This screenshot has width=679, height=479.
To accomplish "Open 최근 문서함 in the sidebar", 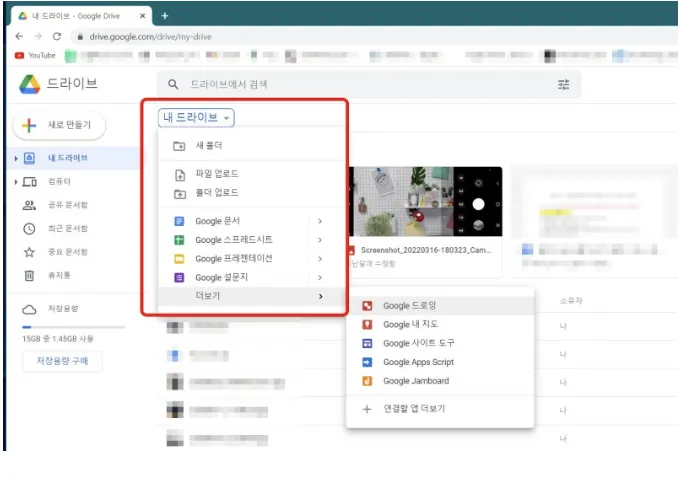I will pyautogui.click(x=68, y=228).
